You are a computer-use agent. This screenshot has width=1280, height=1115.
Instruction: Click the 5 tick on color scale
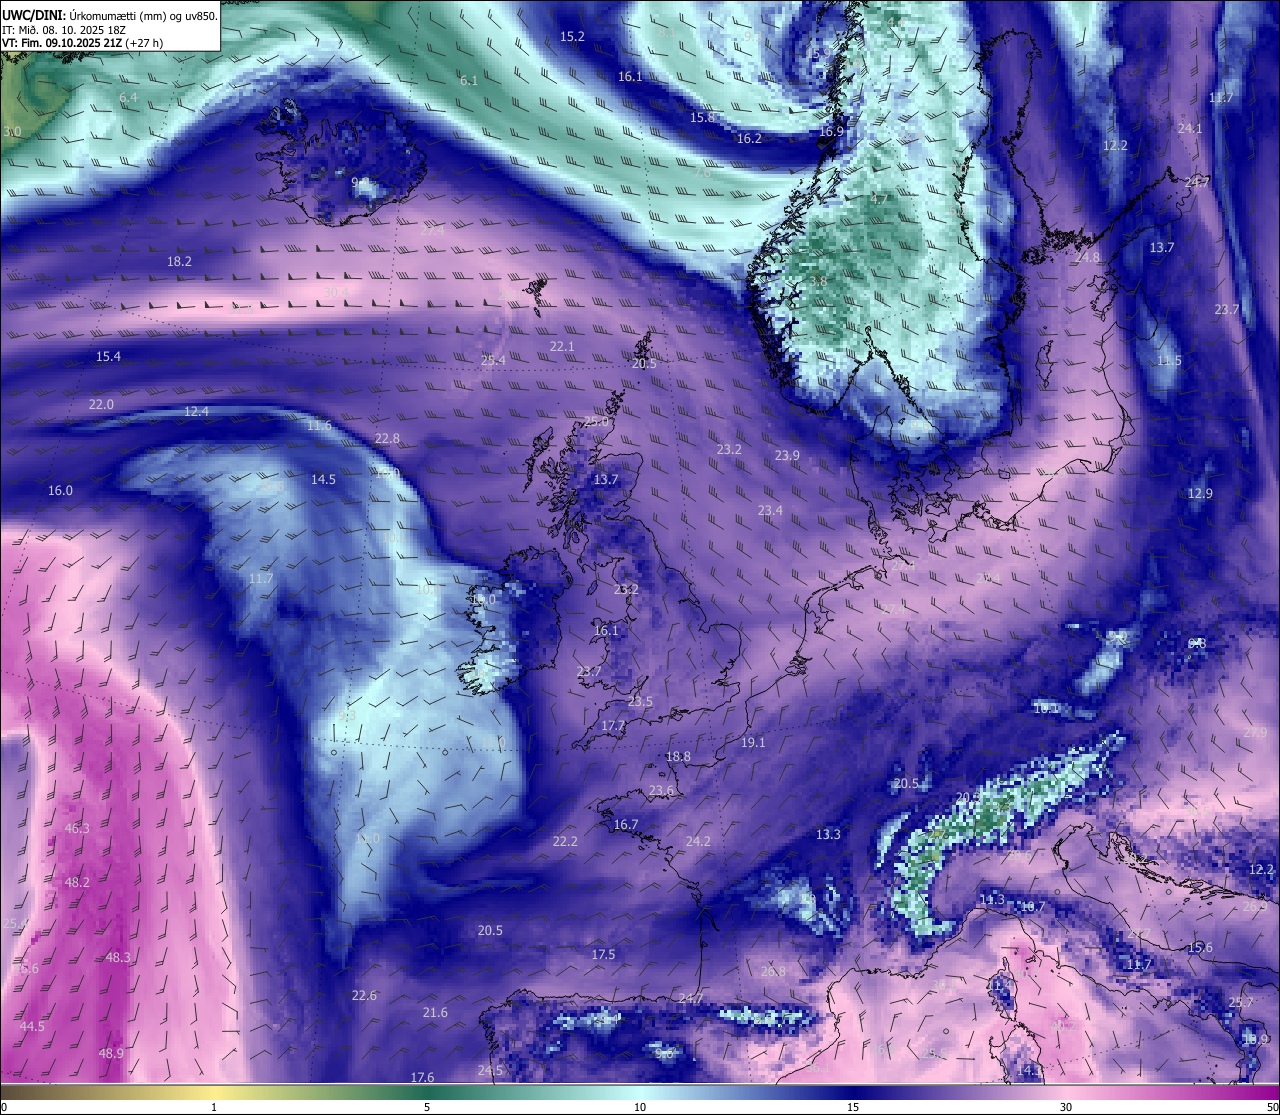[427, 1106]
